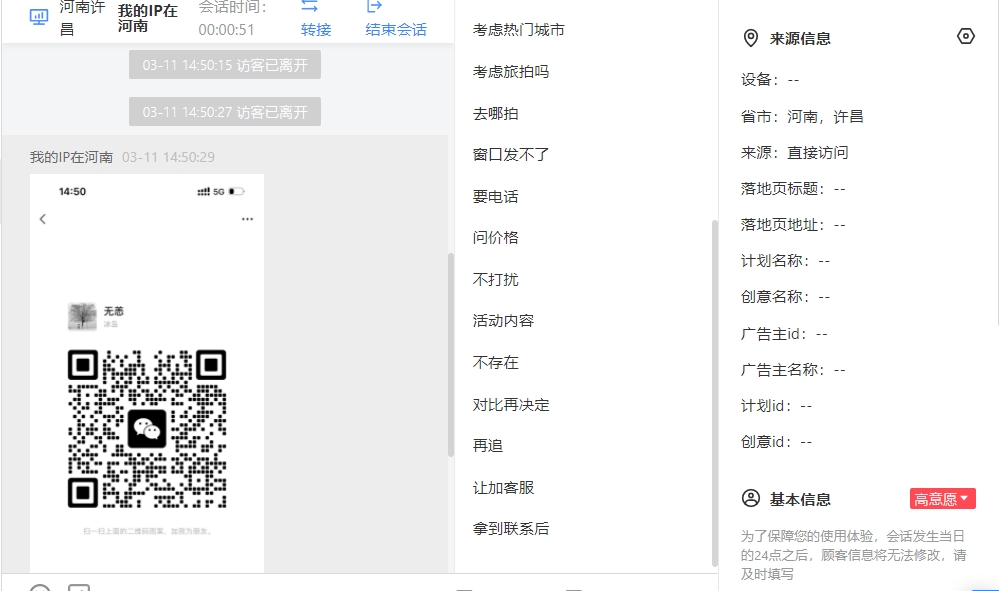Select quick reply 考虑旅拍吗
The height and width of the screenshot is (591, 999).
511,72
